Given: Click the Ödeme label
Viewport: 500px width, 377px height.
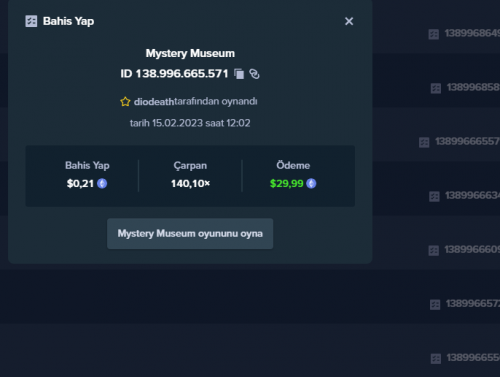Looking at the screenshot, I should click(293, 165).
